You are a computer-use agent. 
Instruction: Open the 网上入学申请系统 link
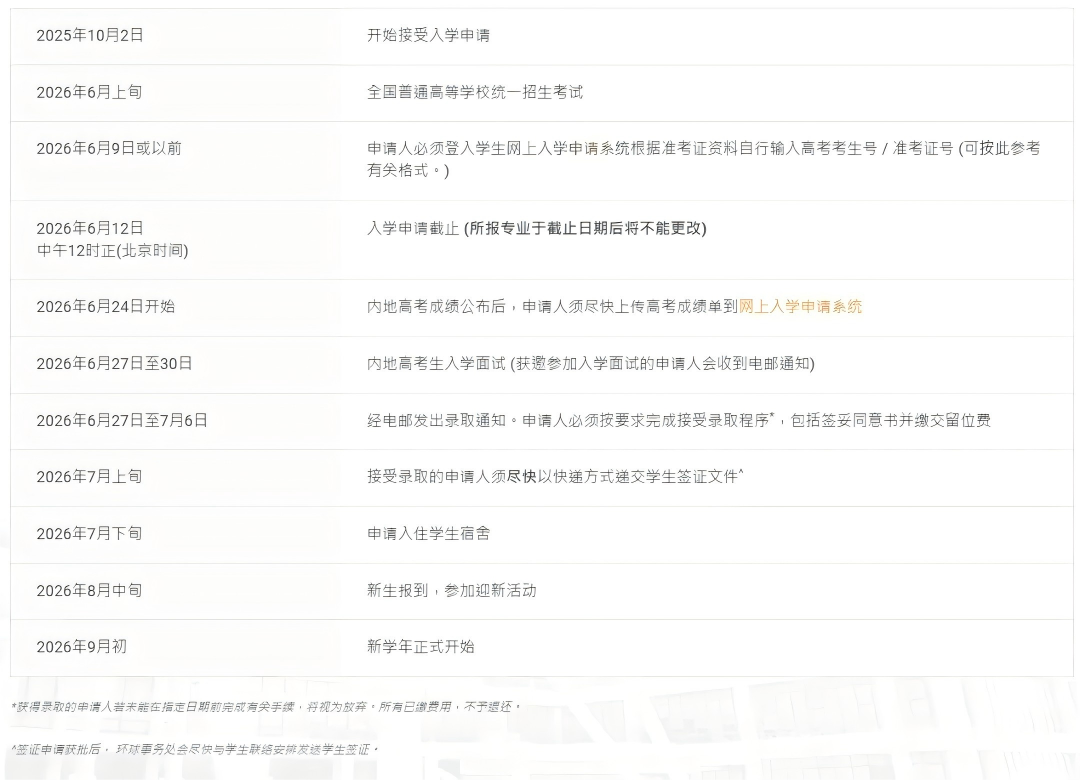tap(800, 307)
